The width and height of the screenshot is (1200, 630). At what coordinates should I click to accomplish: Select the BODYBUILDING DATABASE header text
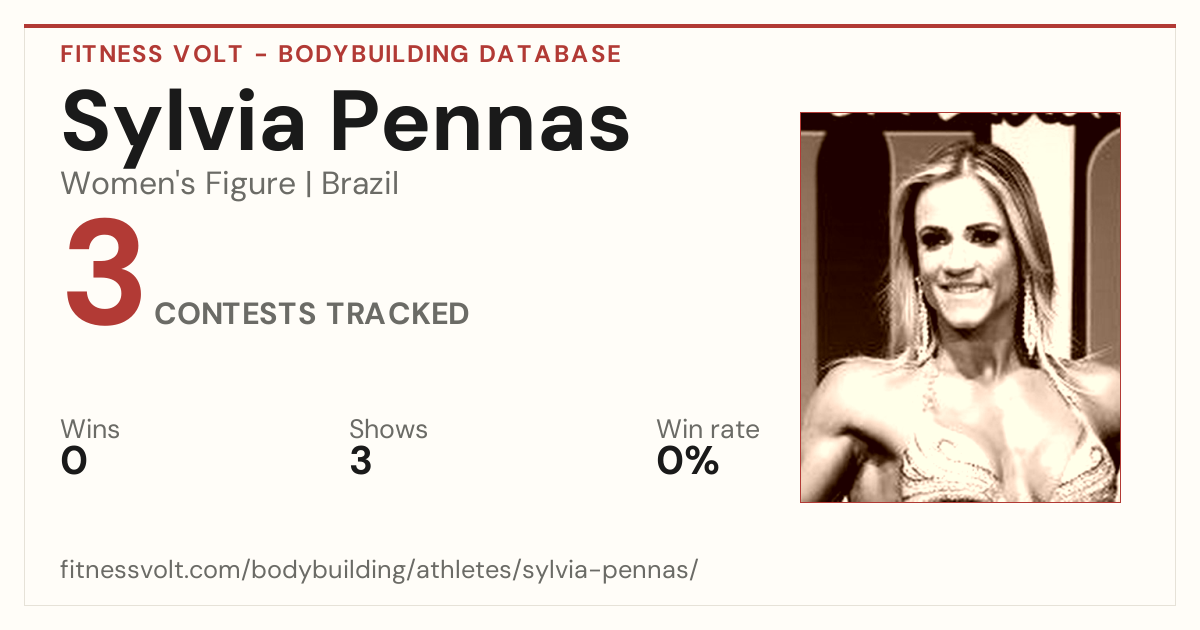pos(450,54)
